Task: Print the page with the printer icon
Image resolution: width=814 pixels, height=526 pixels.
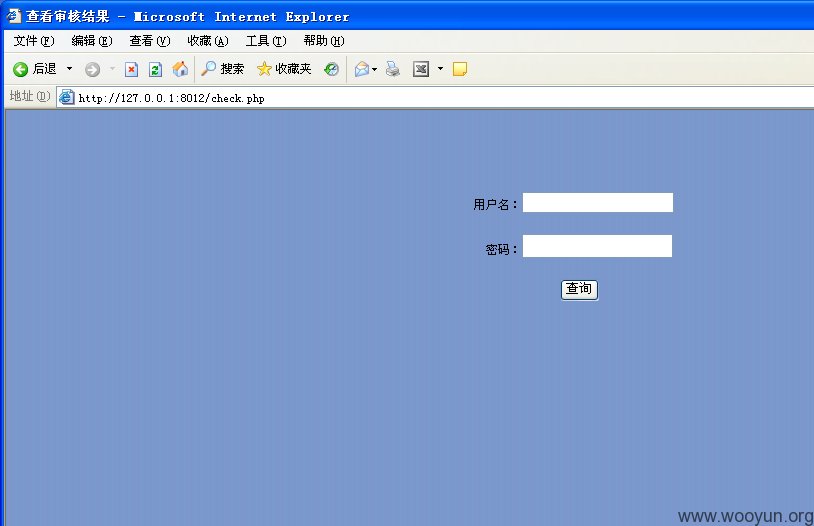Action: point(393,69)
